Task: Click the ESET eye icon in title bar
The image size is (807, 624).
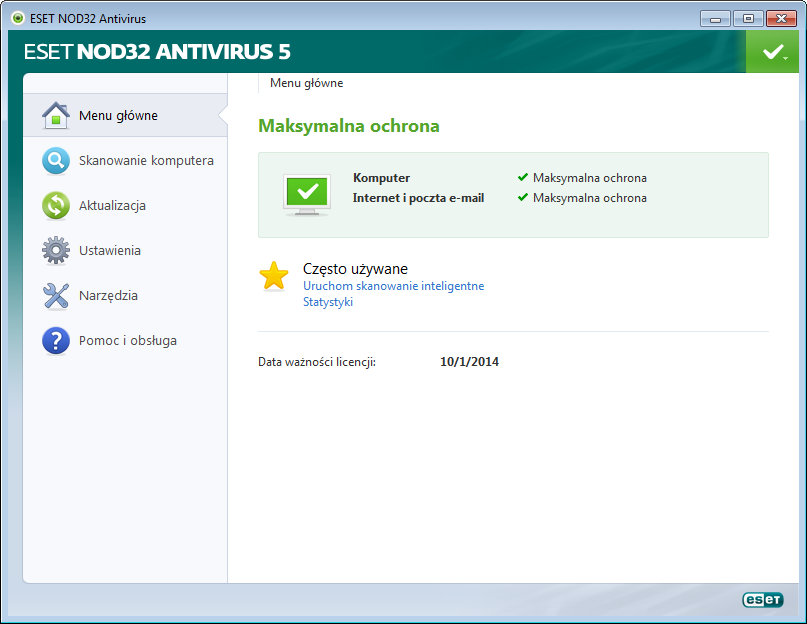Action: click(18, 19)
